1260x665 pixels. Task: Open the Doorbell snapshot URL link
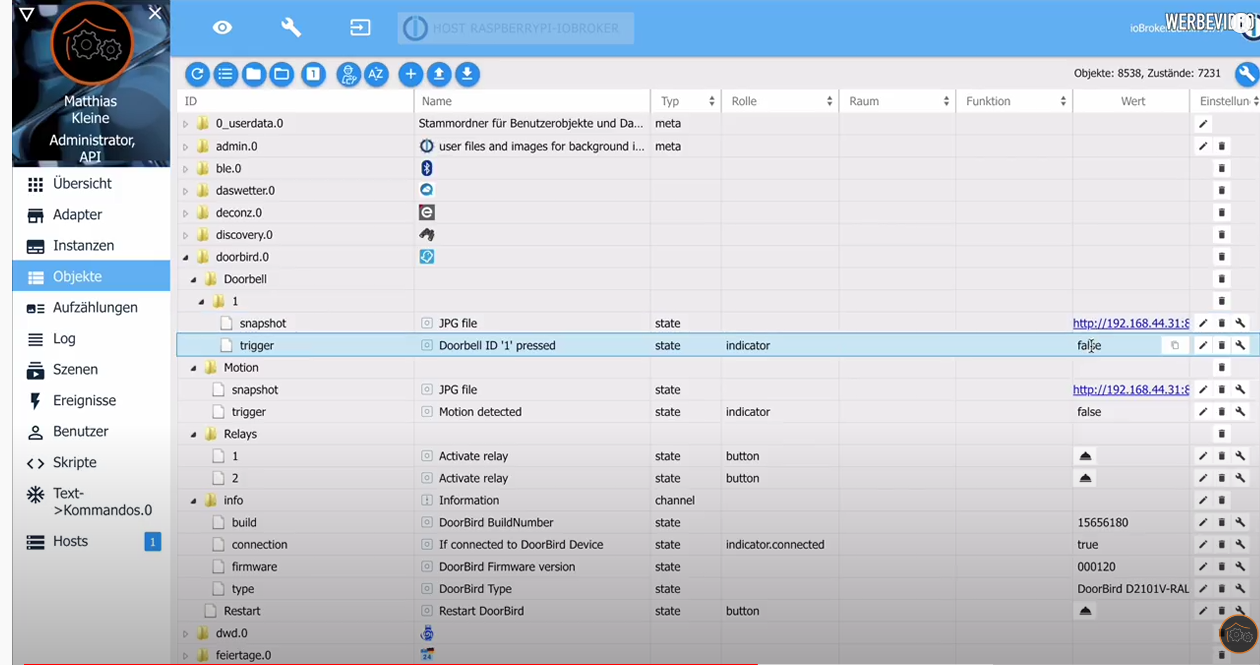point(1131,323)
